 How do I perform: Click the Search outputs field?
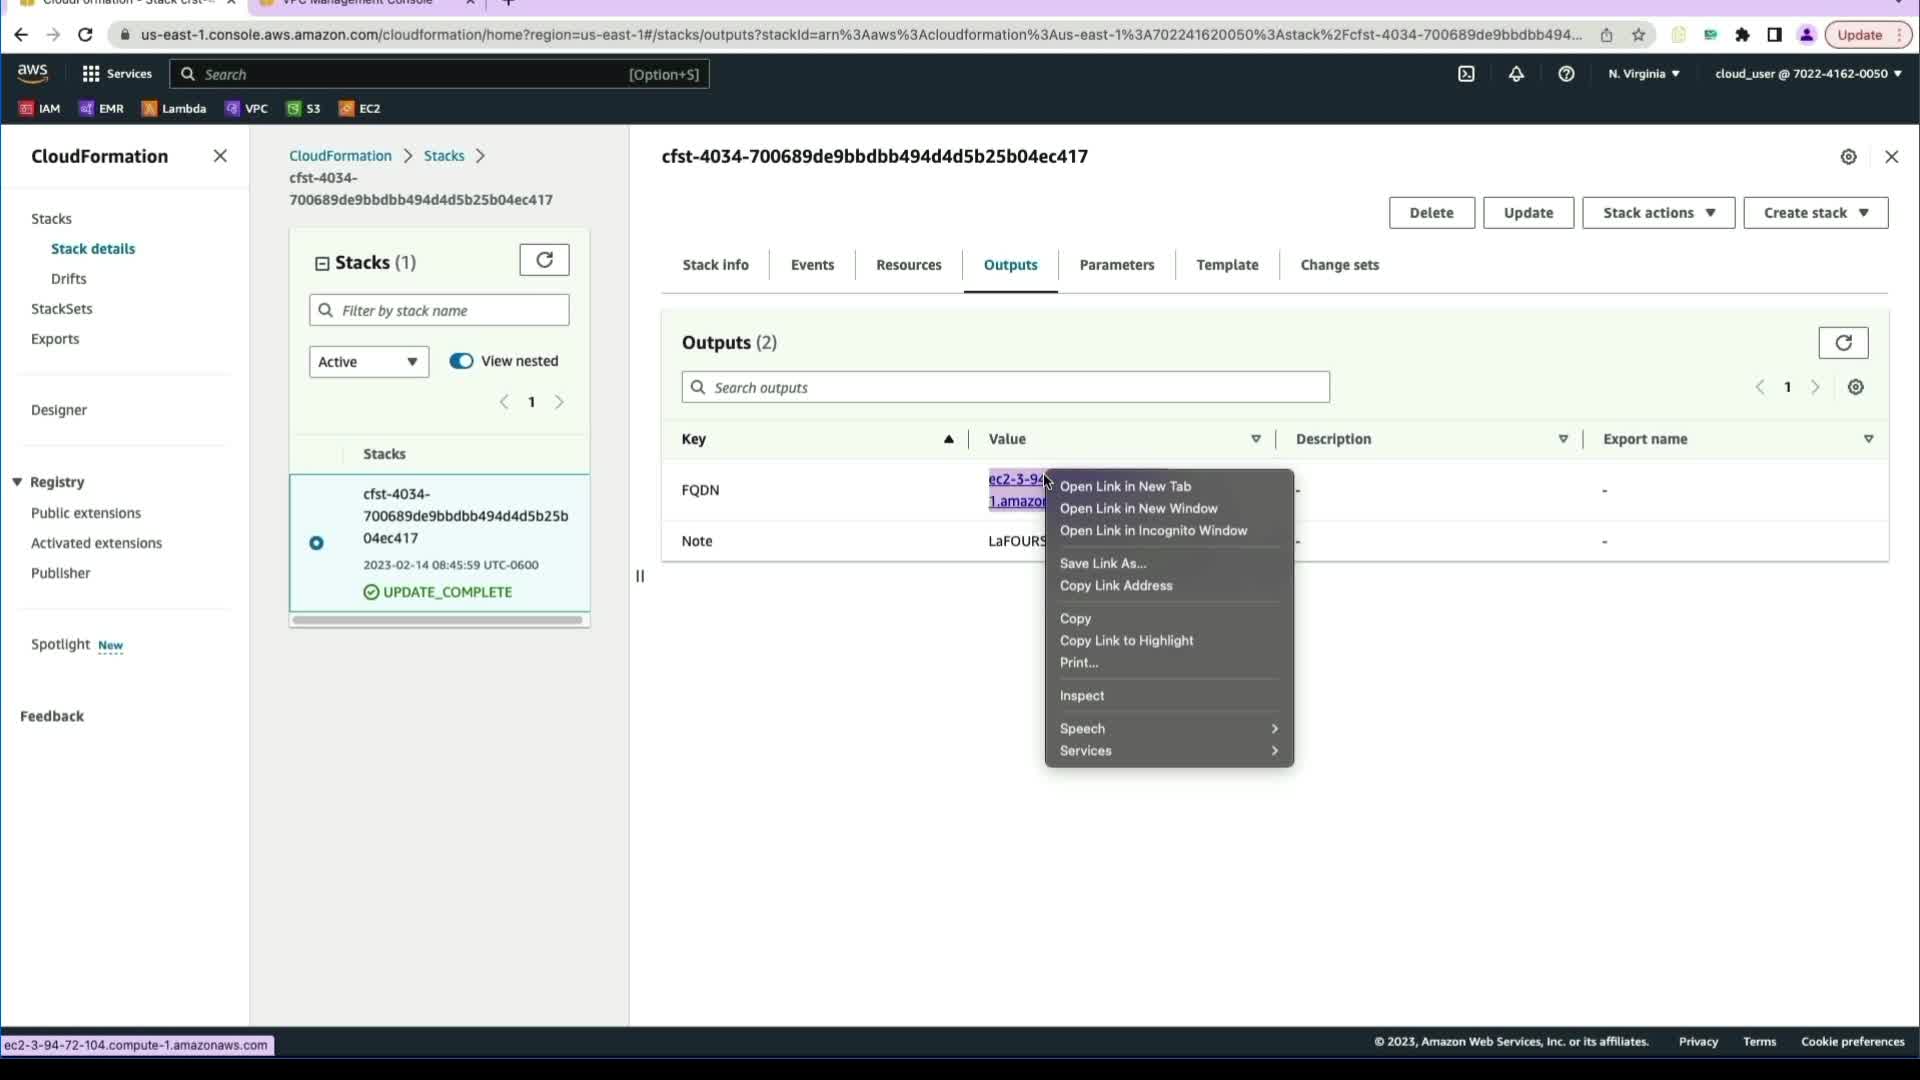1005,388
